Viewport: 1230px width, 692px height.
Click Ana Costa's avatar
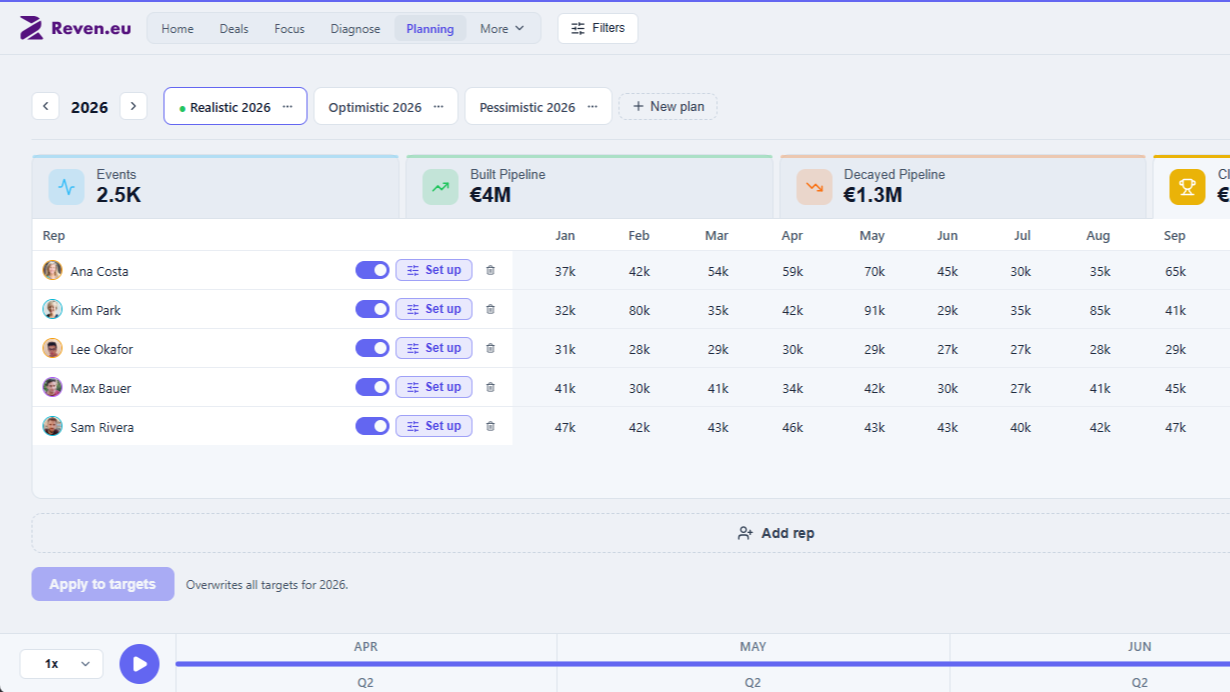click(53, 270)
